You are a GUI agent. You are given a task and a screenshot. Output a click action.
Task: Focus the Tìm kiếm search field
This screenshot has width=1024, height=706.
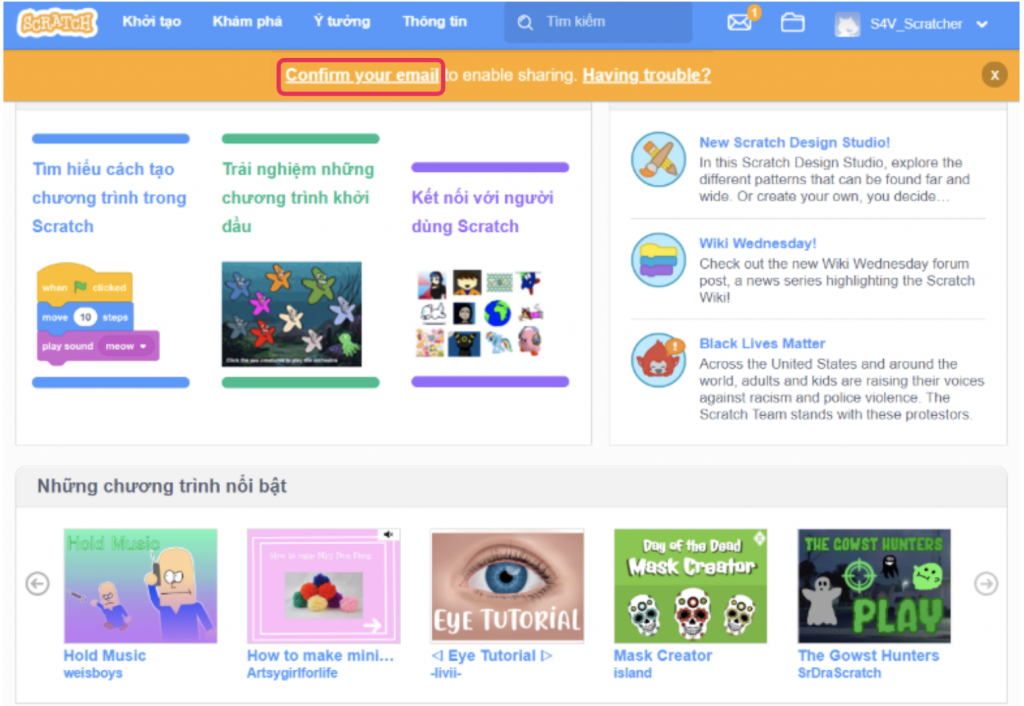point(598,23)
